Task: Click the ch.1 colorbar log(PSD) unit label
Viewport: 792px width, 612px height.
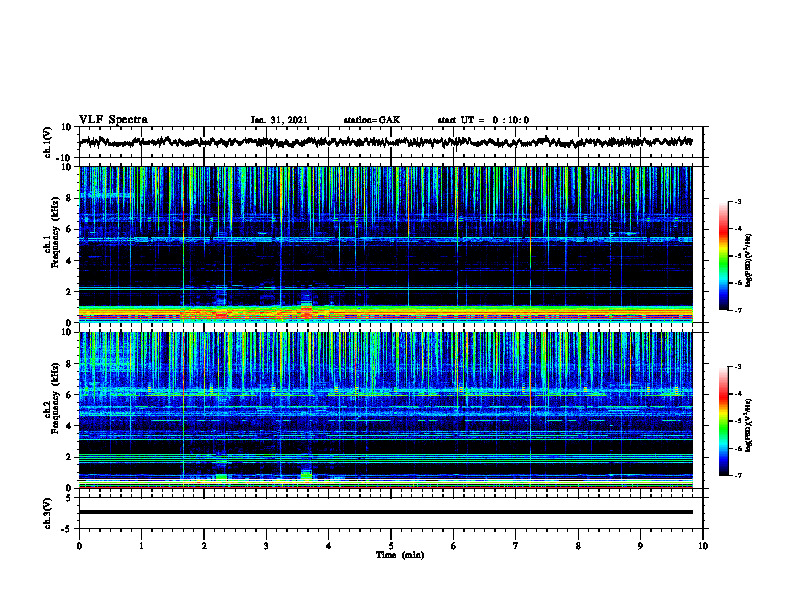Action: point(749,261)
